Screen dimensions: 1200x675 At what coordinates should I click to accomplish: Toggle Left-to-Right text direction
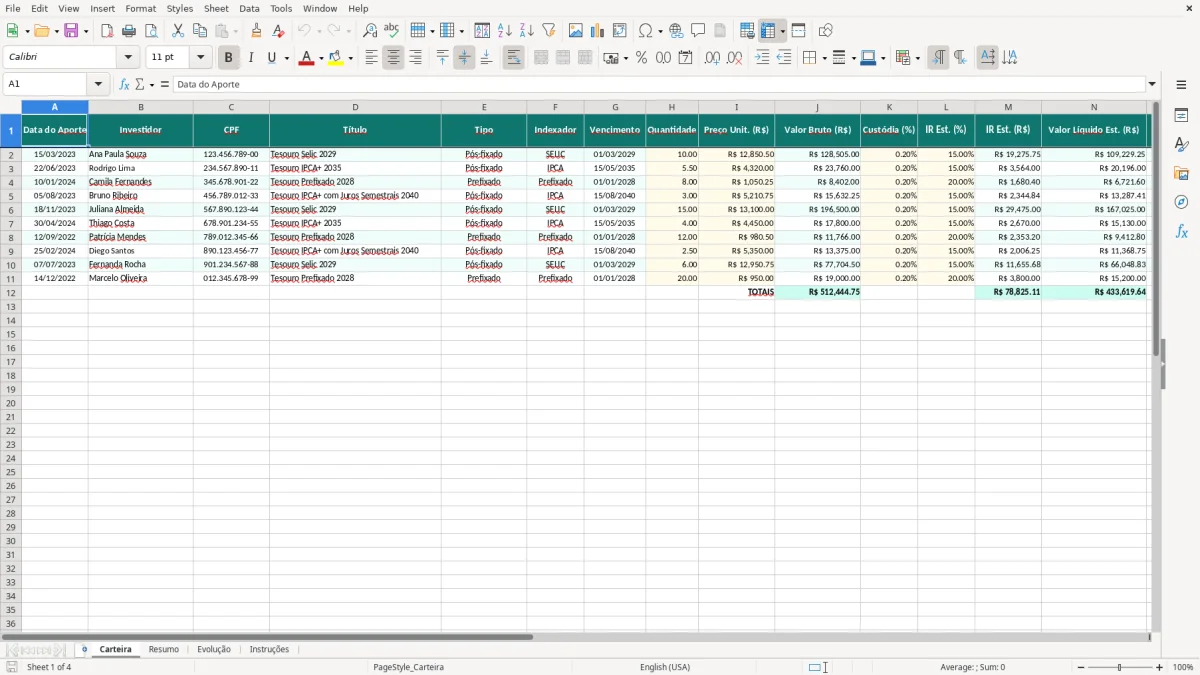938,58
